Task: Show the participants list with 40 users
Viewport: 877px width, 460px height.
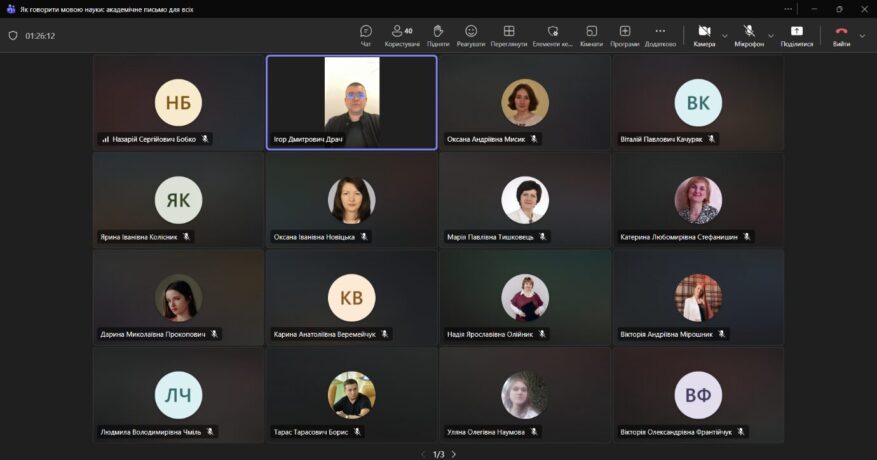Action: click(x=402, y=35)
